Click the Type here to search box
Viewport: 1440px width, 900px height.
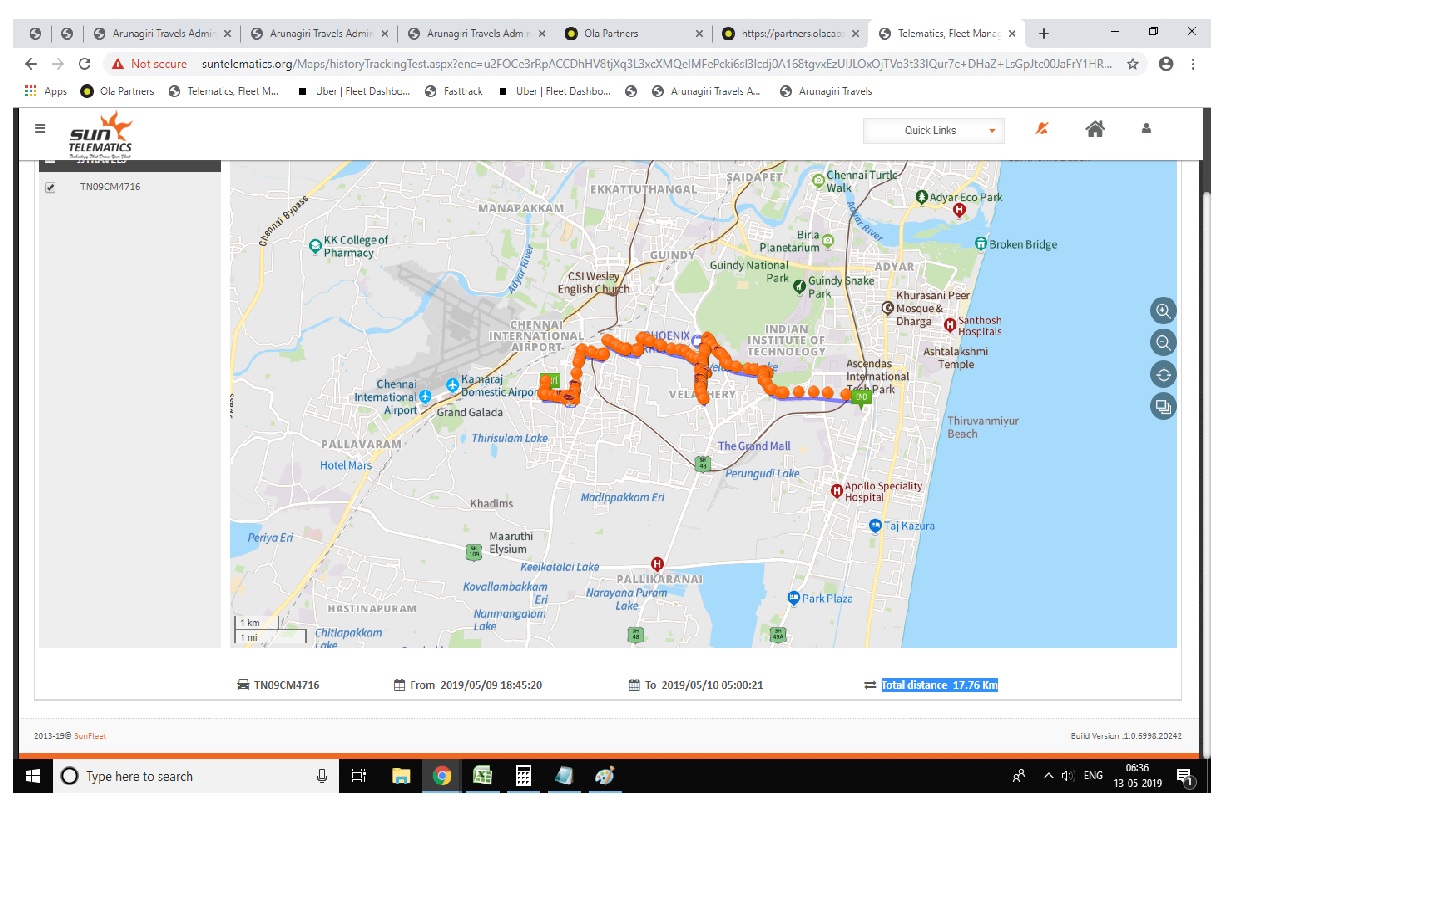(x=195, y=776)
